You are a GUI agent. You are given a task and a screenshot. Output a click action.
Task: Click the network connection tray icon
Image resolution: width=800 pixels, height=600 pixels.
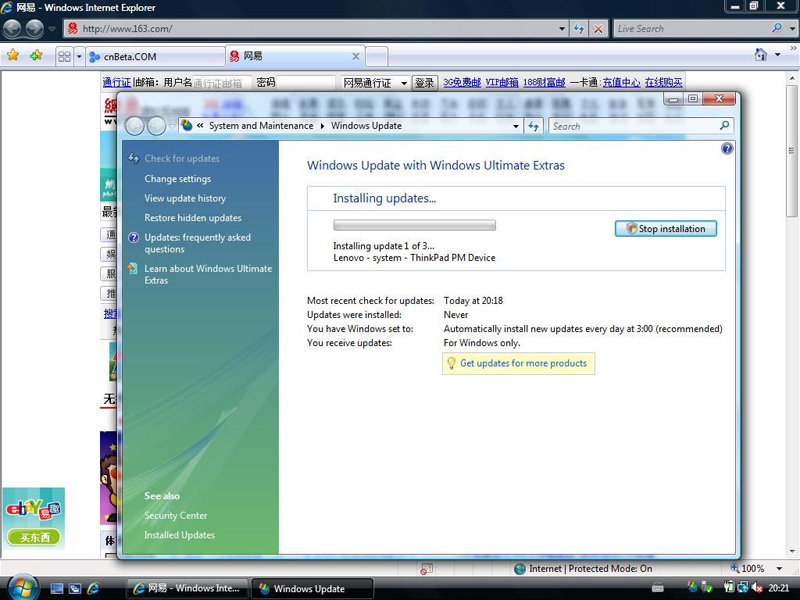coord(743,588)
